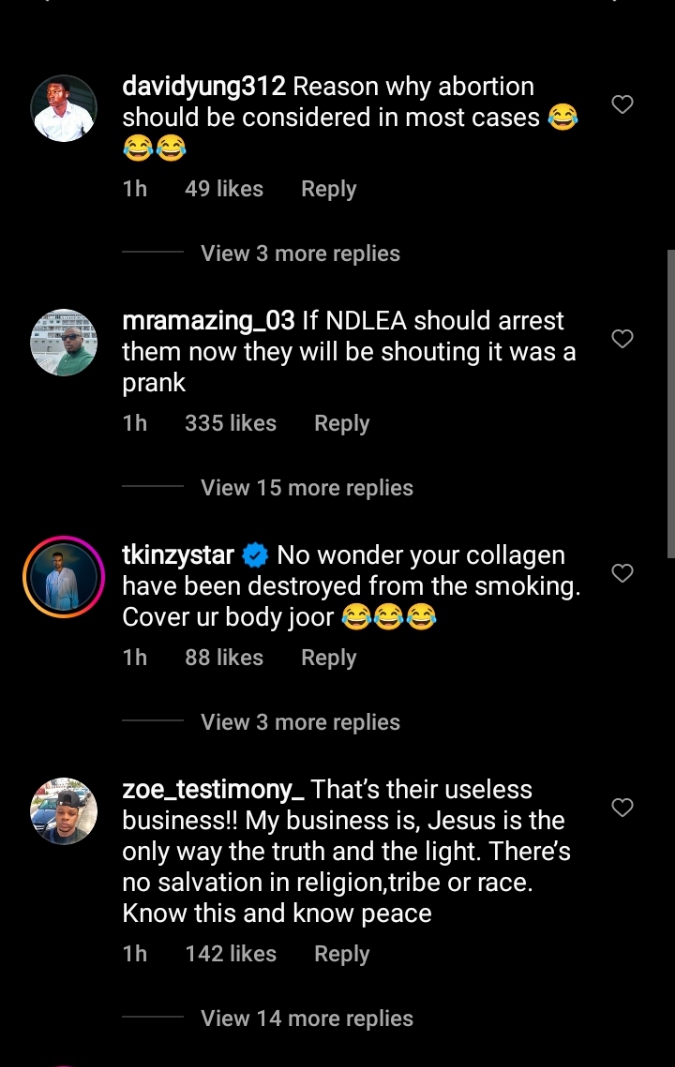Open davidyung312's profile picture
The width and height of the screenshot is (675, 1067).
pos(64,108)
